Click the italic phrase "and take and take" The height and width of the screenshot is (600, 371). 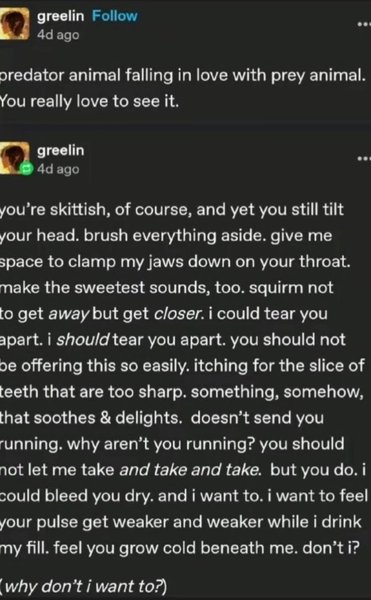click(x=190, y=470)
